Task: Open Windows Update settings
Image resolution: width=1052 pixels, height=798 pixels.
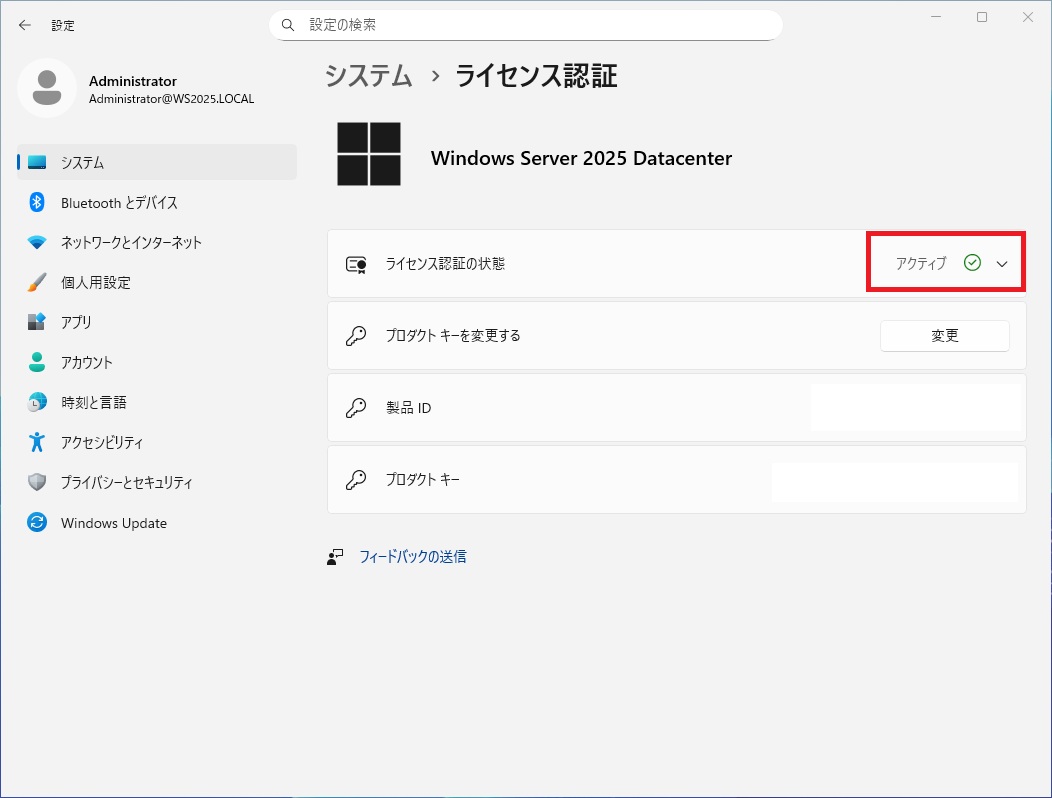Action: tap(157, 522)
